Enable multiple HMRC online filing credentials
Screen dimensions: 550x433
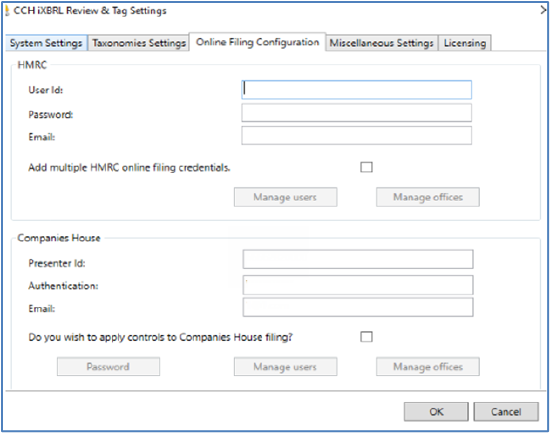[x=366, y=167]
